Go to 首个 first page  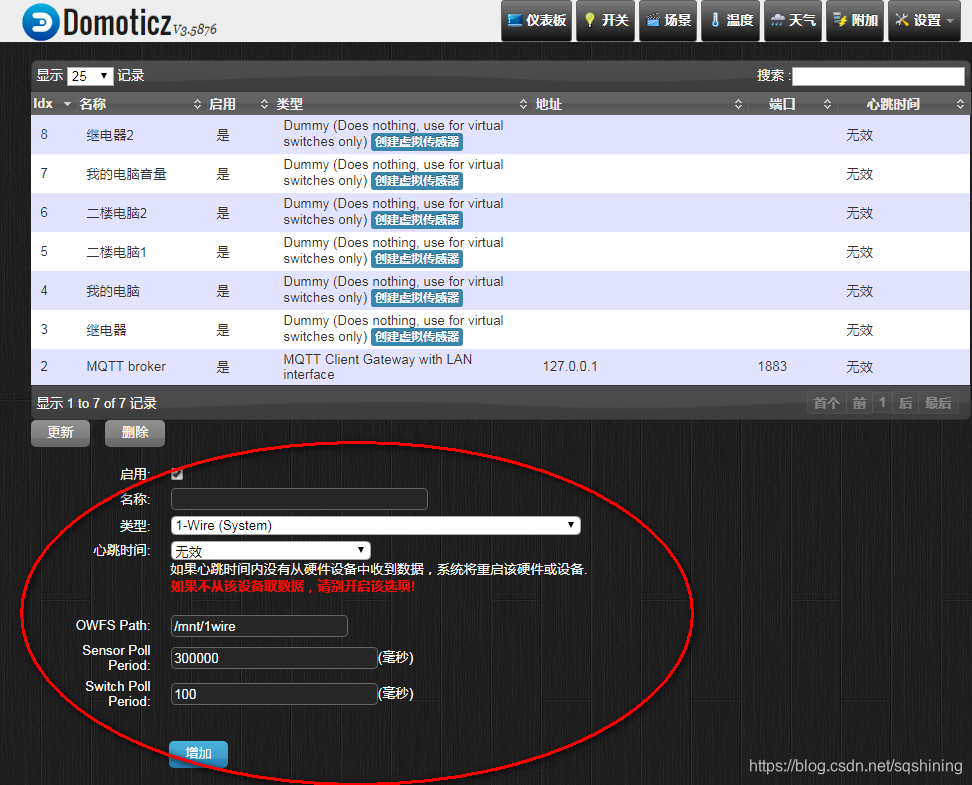(826, 404)
